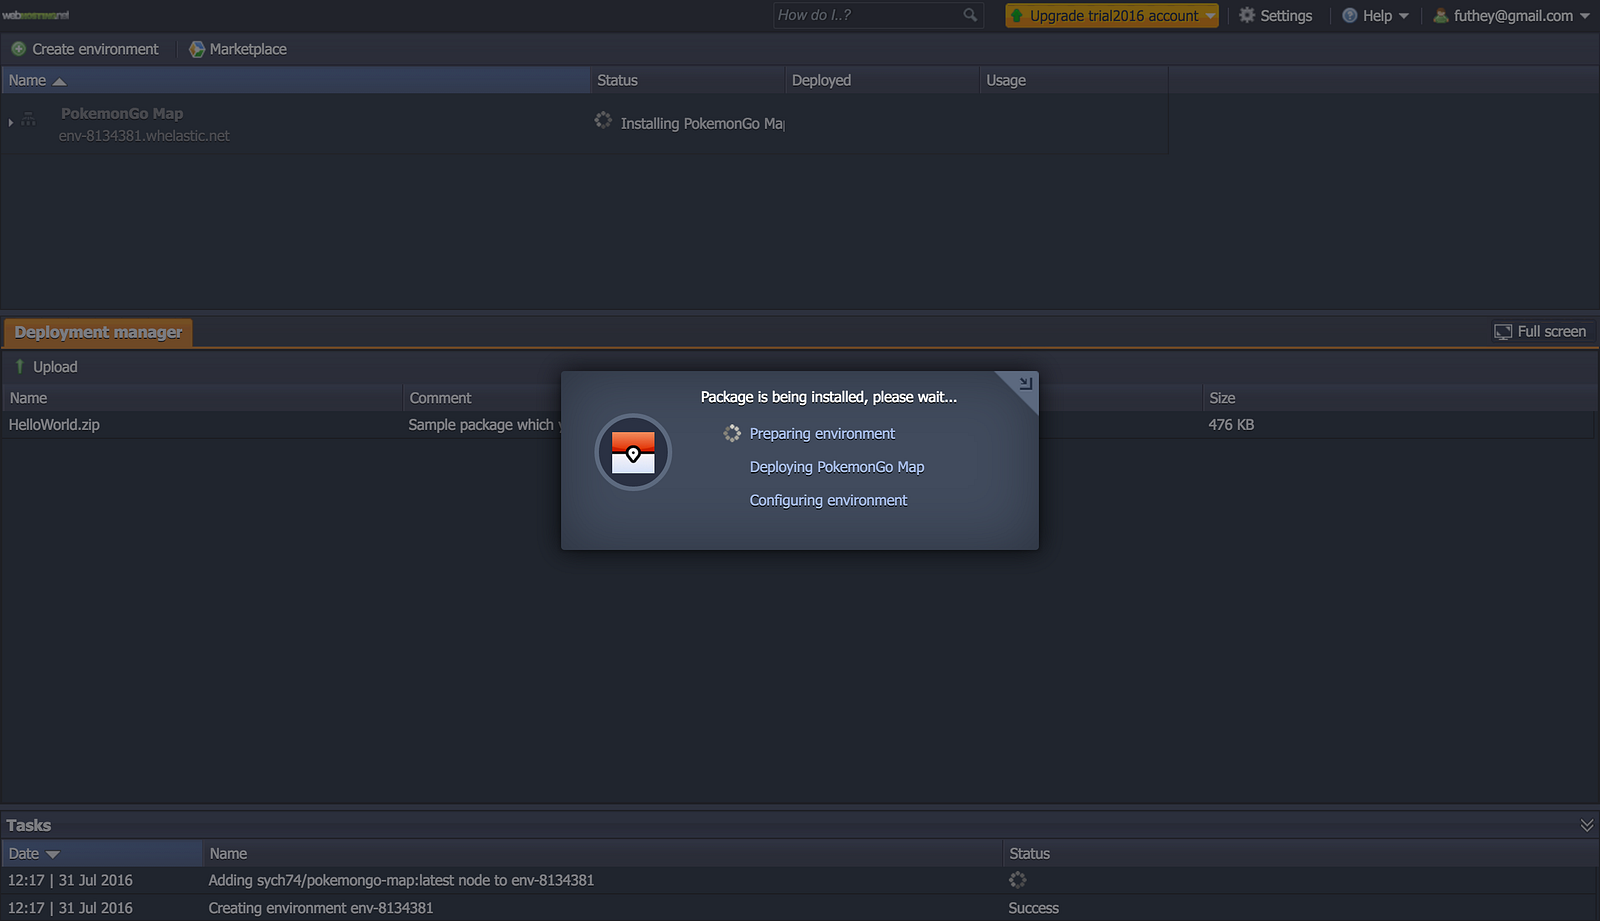
Task: Click the Upload button
Action: pyautogui.click(x=46, y=367)
